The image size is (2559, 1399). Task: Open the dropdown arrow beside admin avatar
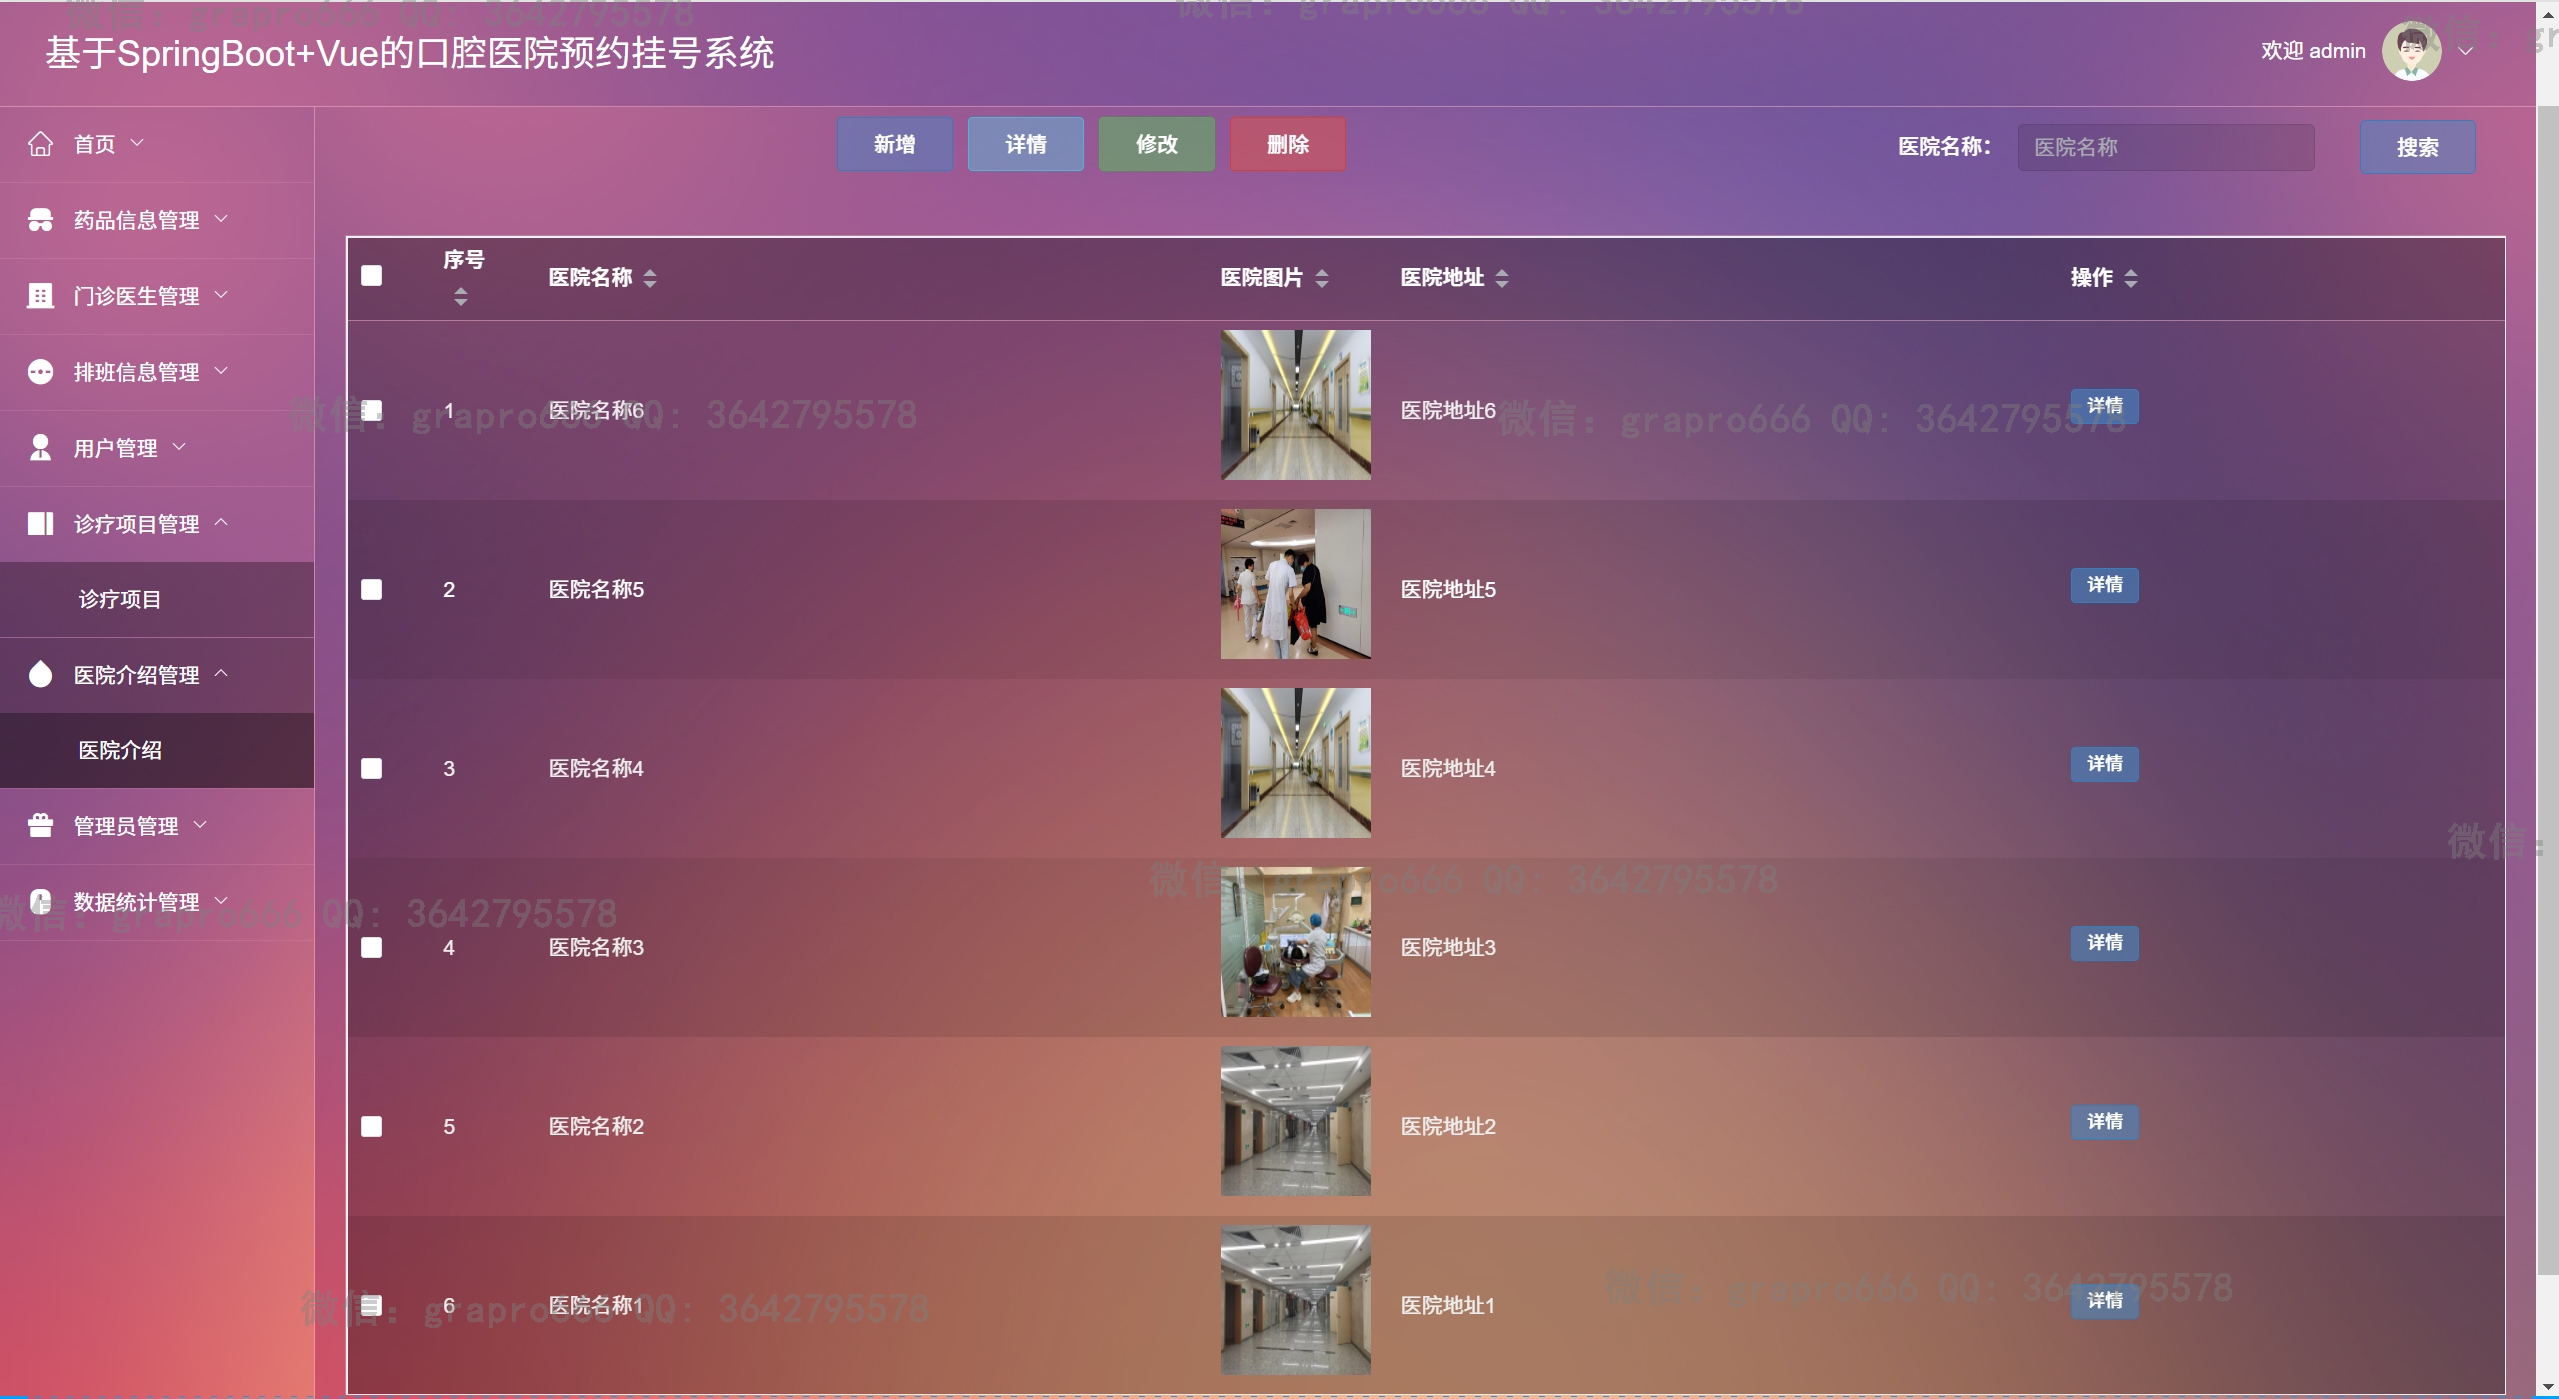pyautogui.click(x=2466, y=51)
